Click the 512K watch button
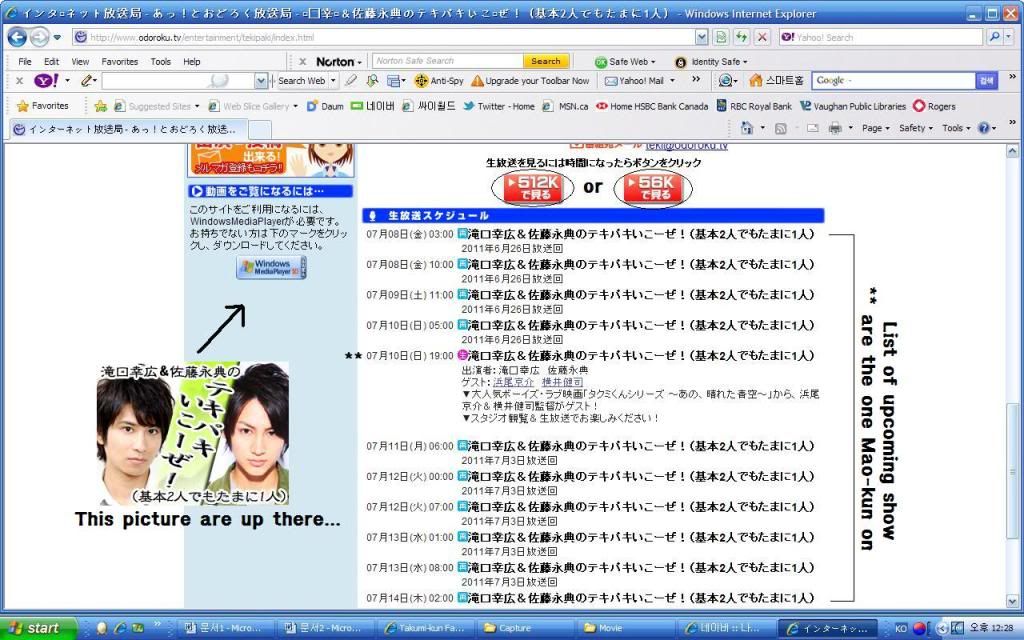The height and width of the screenshot is (640, 1024). pyautogui.click(x=532, y=188)
